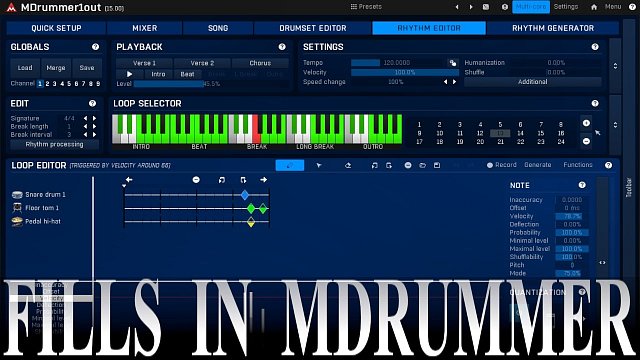Select the arrow selection tool in Loop Editor

pyautogui.click(x=319, y=165)
